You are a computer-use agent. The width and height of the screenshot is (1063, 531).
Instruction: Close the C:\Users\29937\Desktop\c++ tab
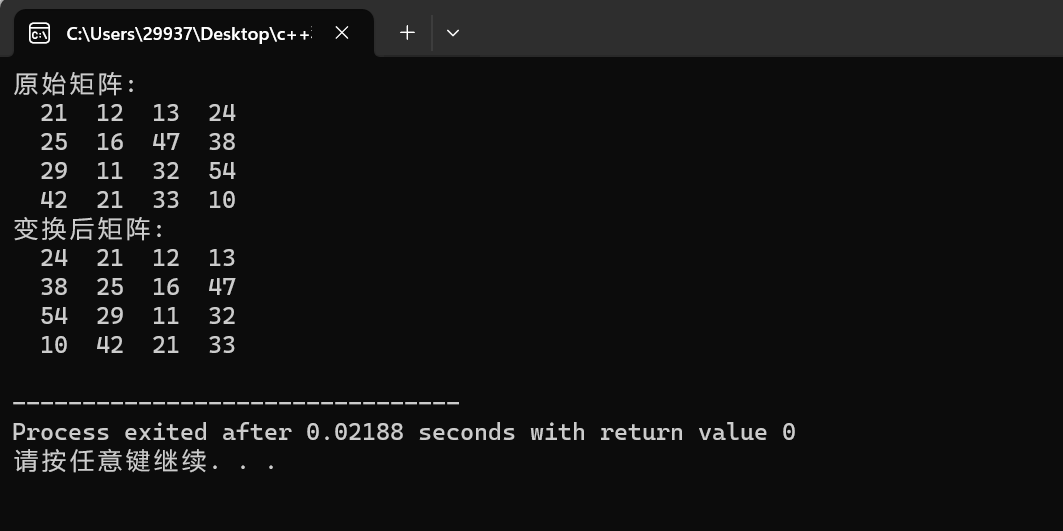pyautogui.click(x=342, y=33)
